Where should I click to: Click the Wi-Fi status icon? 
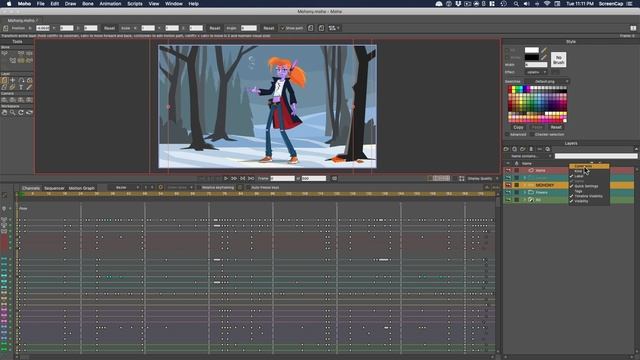[547, 4]
